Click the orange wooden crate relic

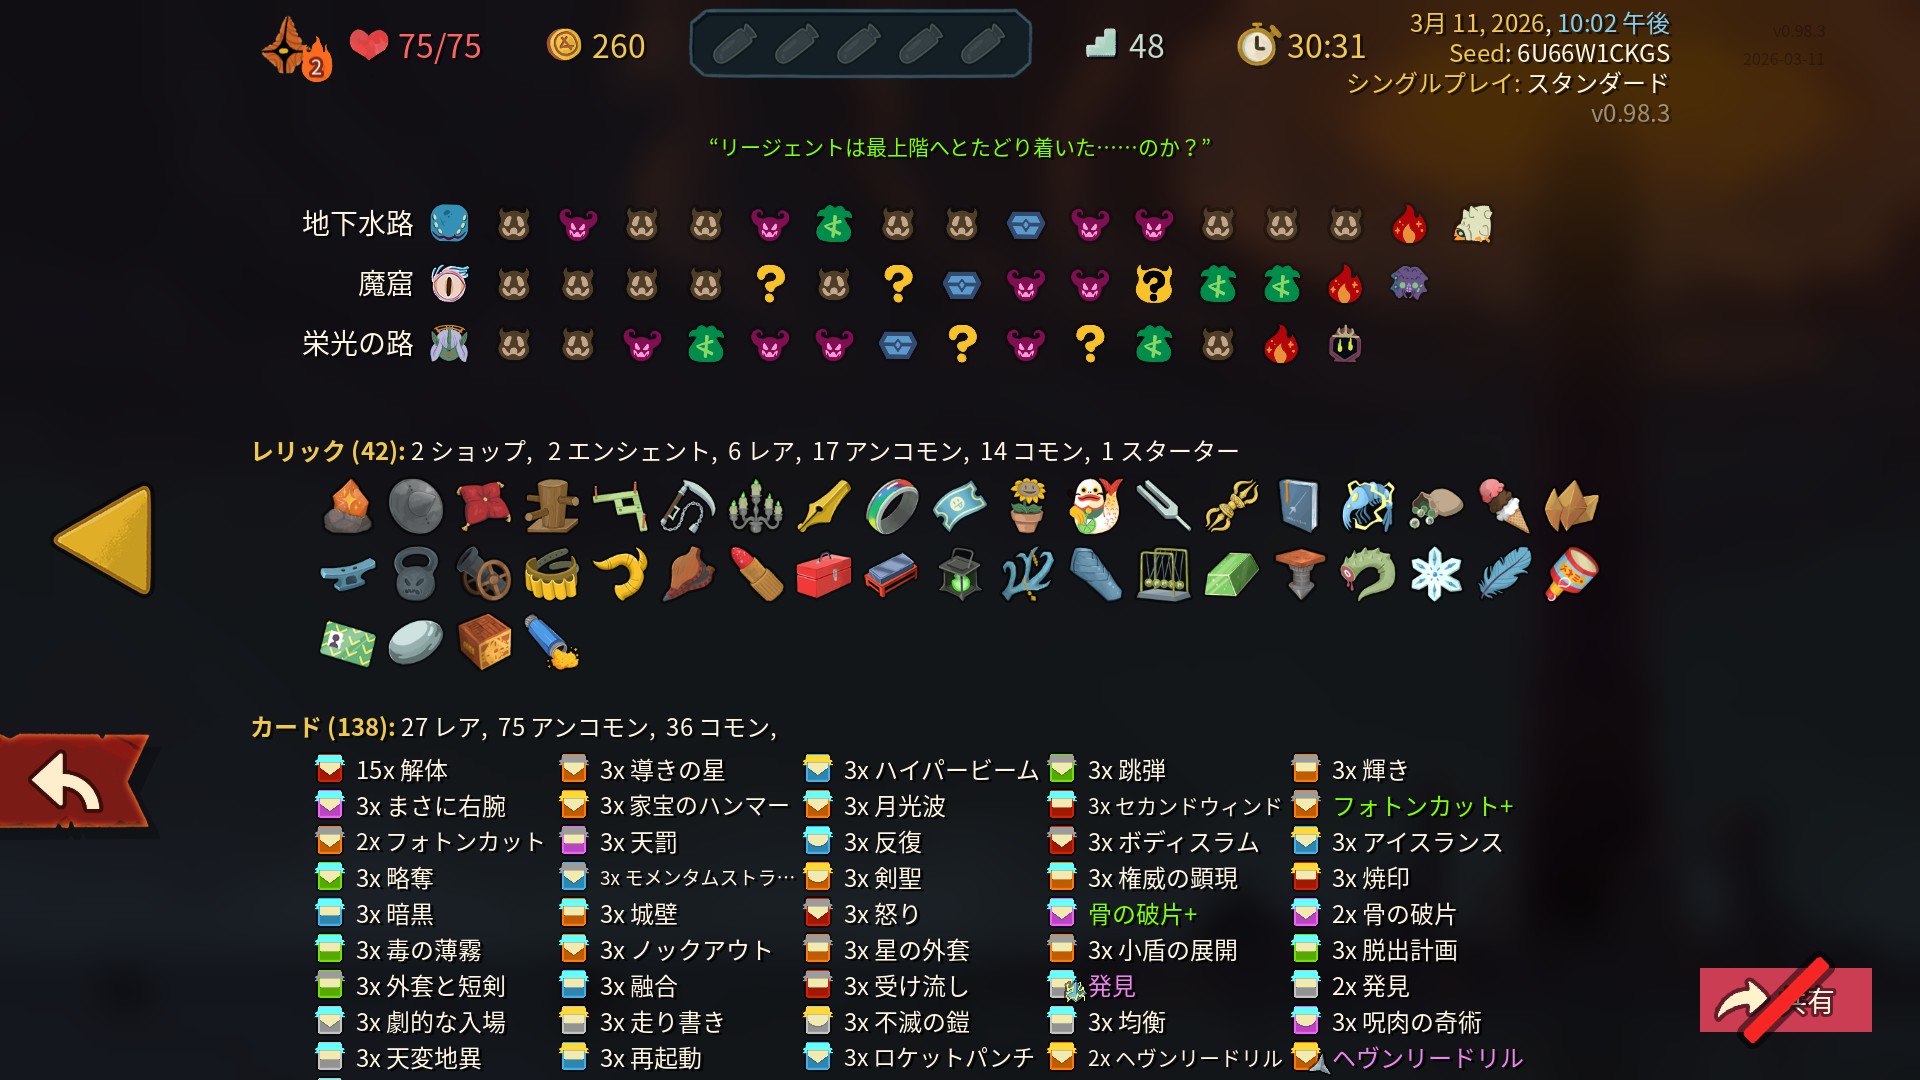tap(484, 642)
